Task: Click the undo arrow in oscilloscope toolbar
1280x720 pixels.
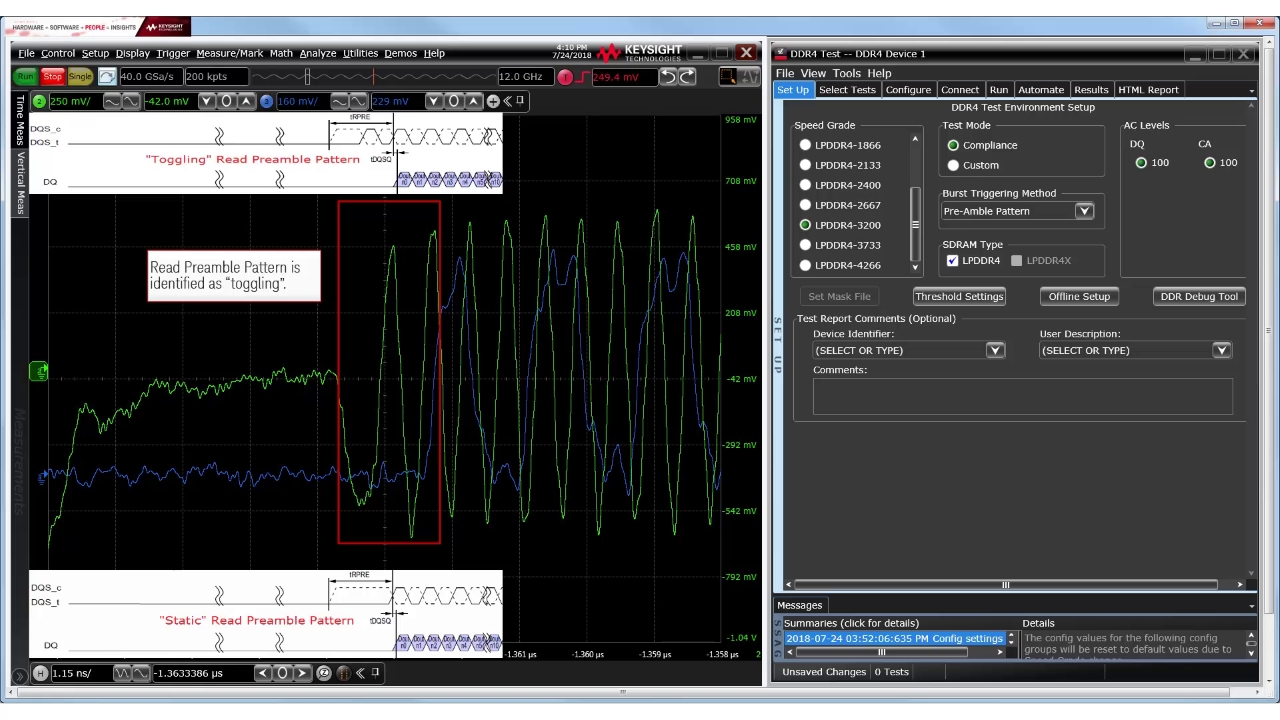Action: (667, 77)
